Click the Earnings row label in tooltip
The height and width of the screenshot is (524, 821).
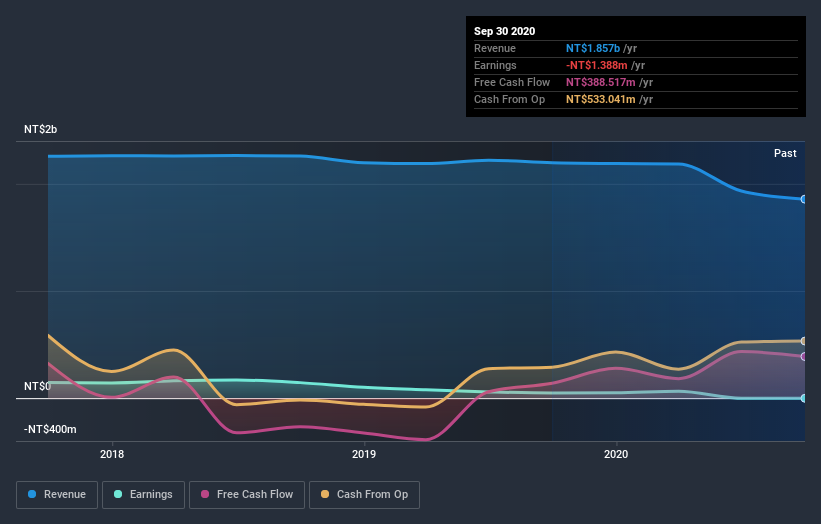pos(495,65)
